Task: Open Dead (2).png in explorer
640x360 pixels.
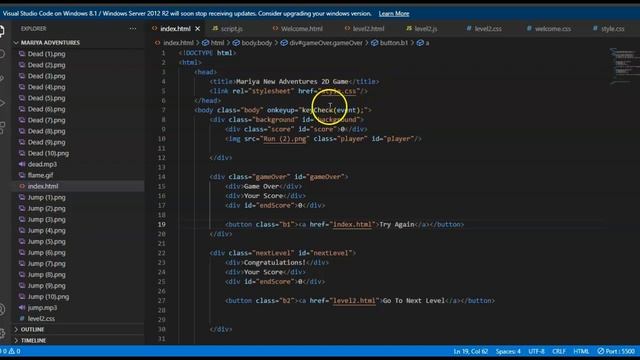Action: tap(46, 65)
